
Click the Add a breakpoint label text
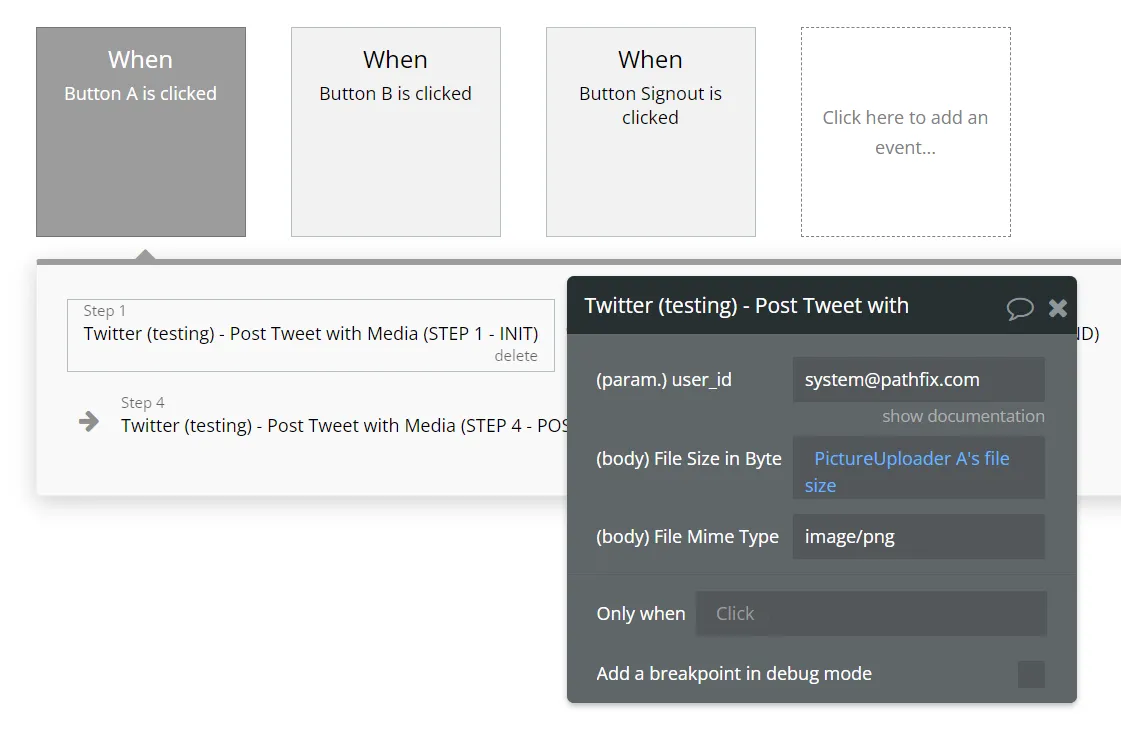[734, 673]
